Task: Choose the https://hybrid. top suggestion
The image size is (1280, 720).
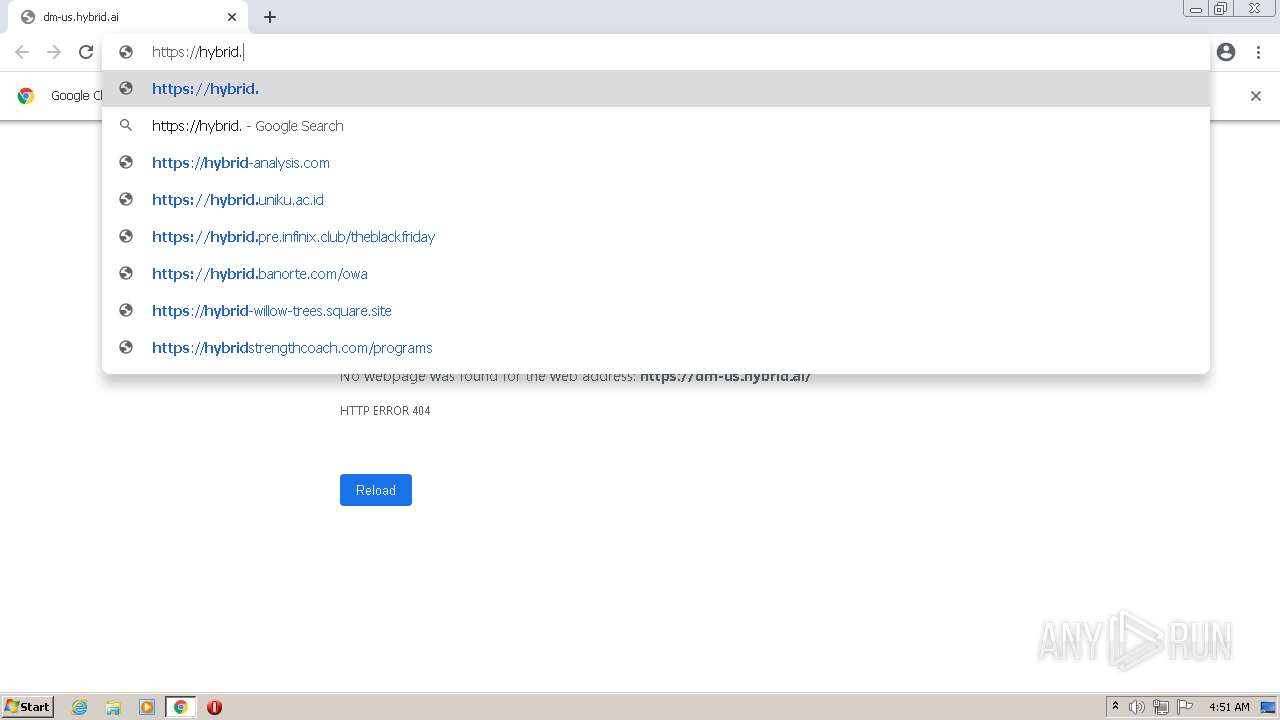Action: pos(656,89)
